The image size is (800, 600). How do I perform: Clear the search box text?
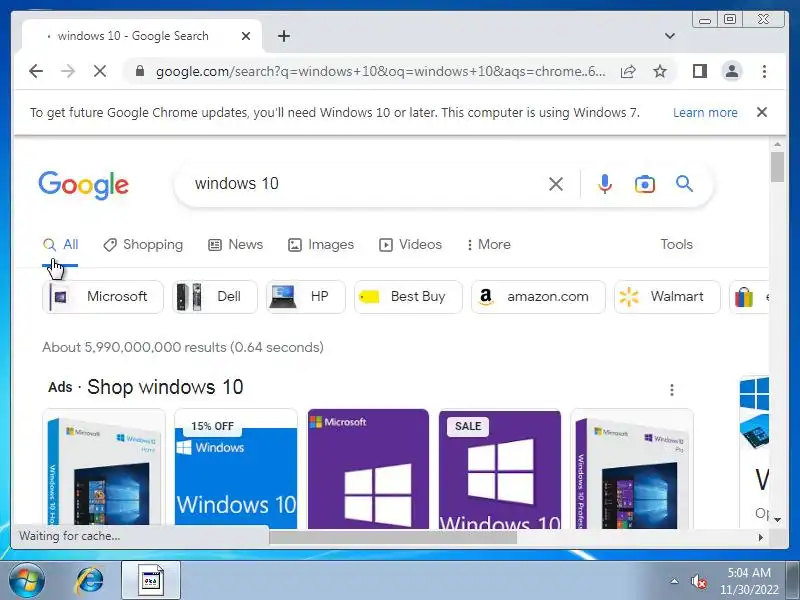coord(556,184)
